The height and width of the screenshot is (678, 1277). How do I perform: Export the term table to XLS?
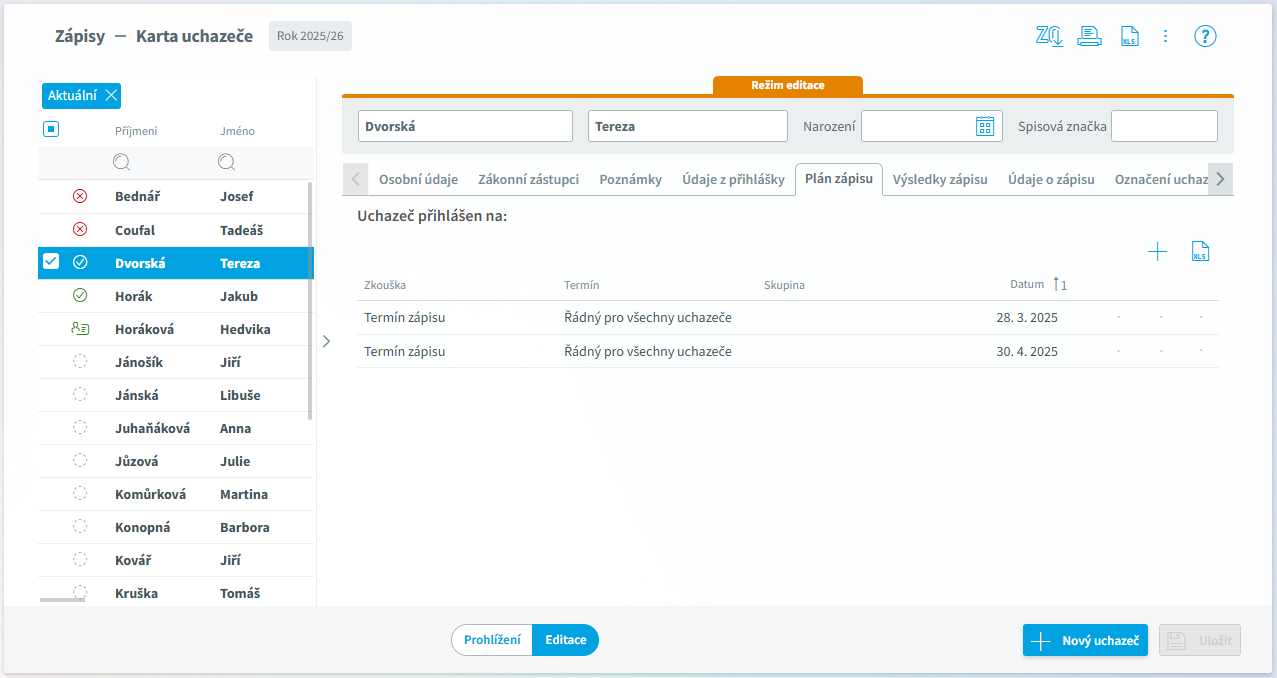pos(1201,252)
